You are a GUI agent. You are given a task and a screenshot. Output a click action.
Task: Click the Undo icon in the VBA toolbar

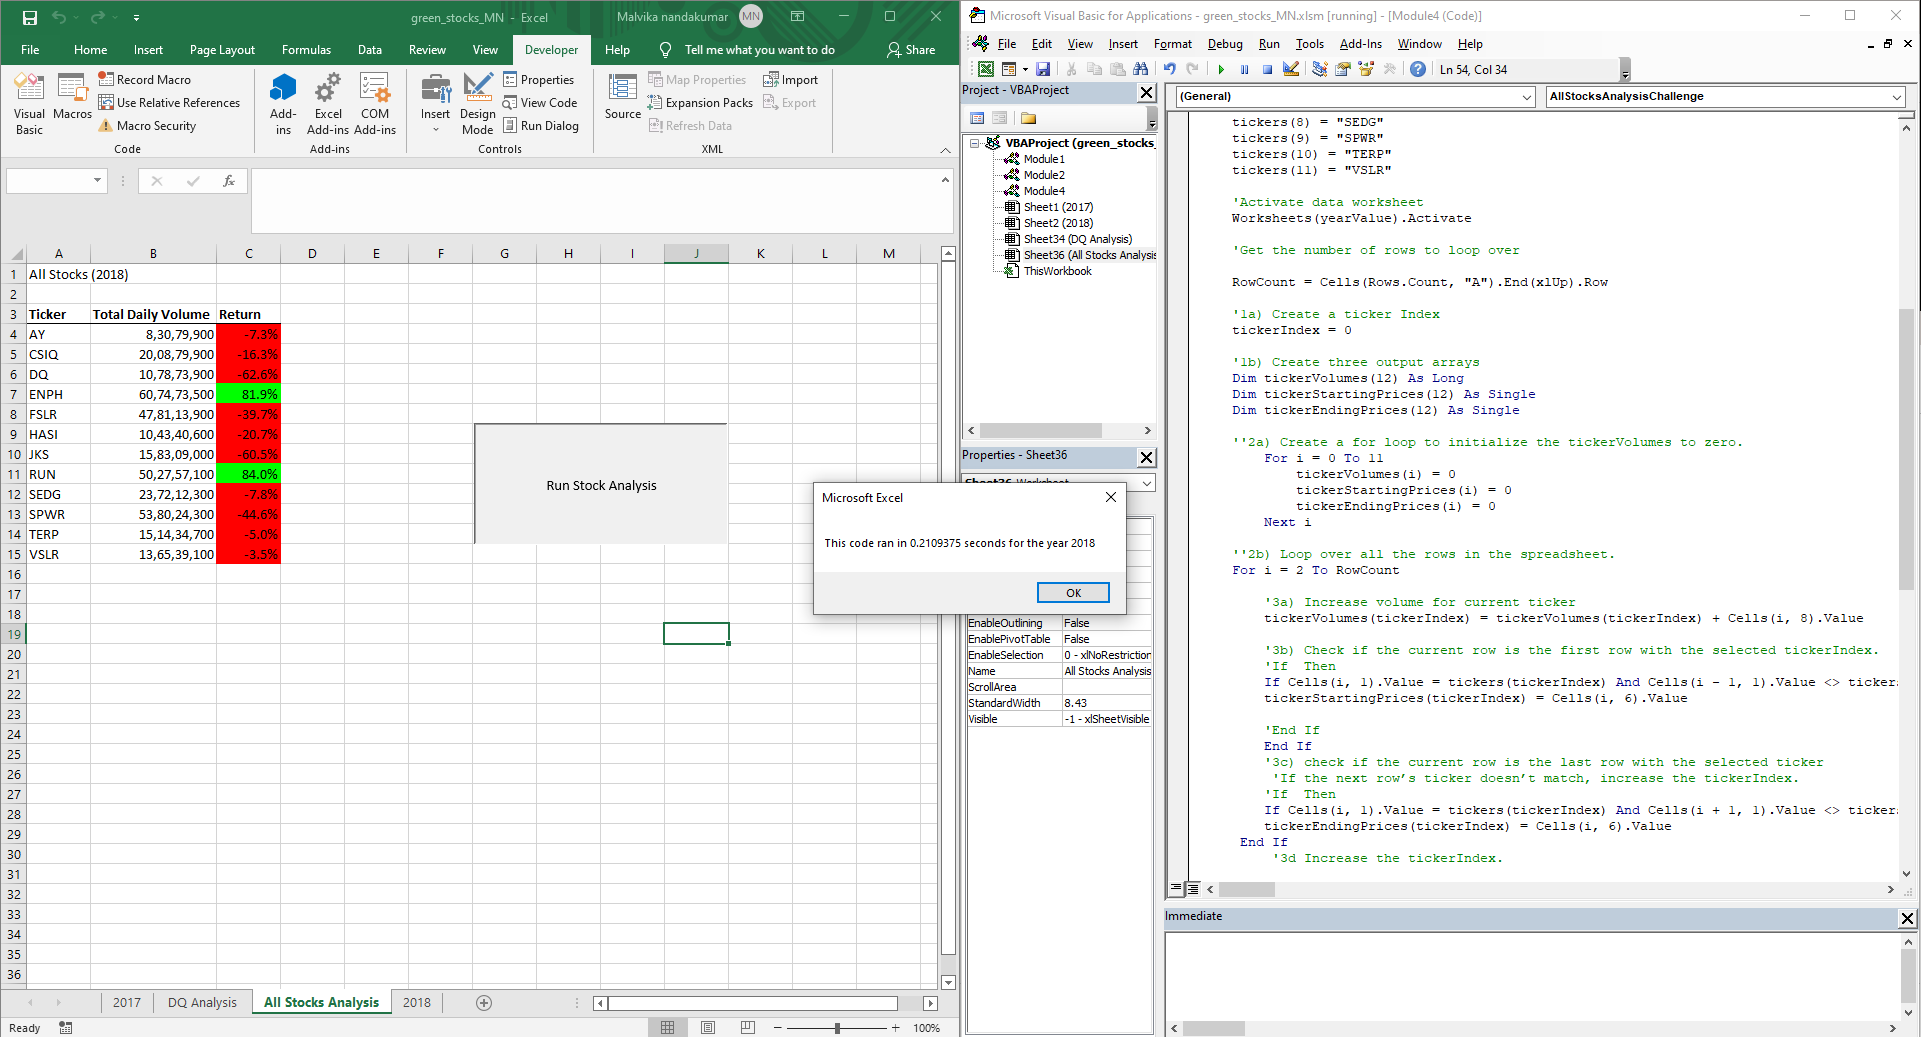[1169, 69]
